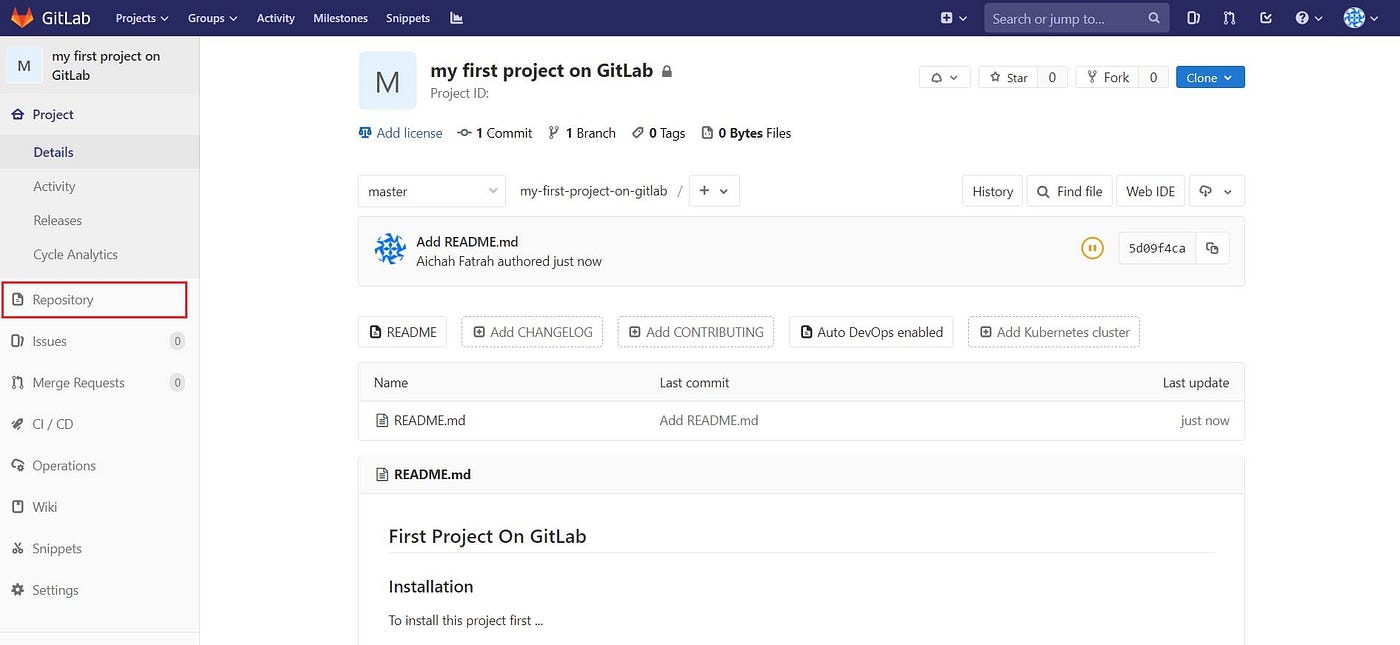The image size is (1400, 645).
Task: Open Activity in top navigation
Action: (276, 18)
